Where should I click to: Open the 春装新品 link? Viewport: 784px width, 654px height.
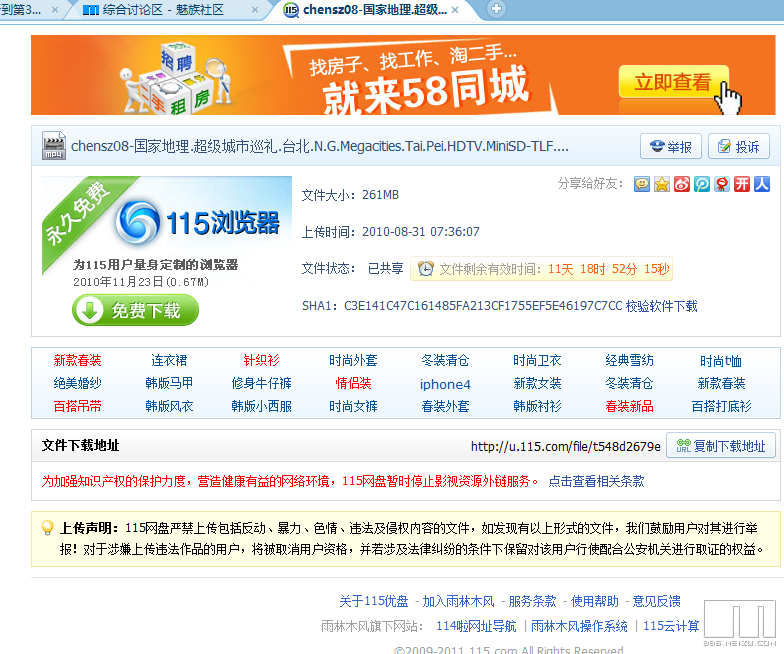click(x=629, y=406)
